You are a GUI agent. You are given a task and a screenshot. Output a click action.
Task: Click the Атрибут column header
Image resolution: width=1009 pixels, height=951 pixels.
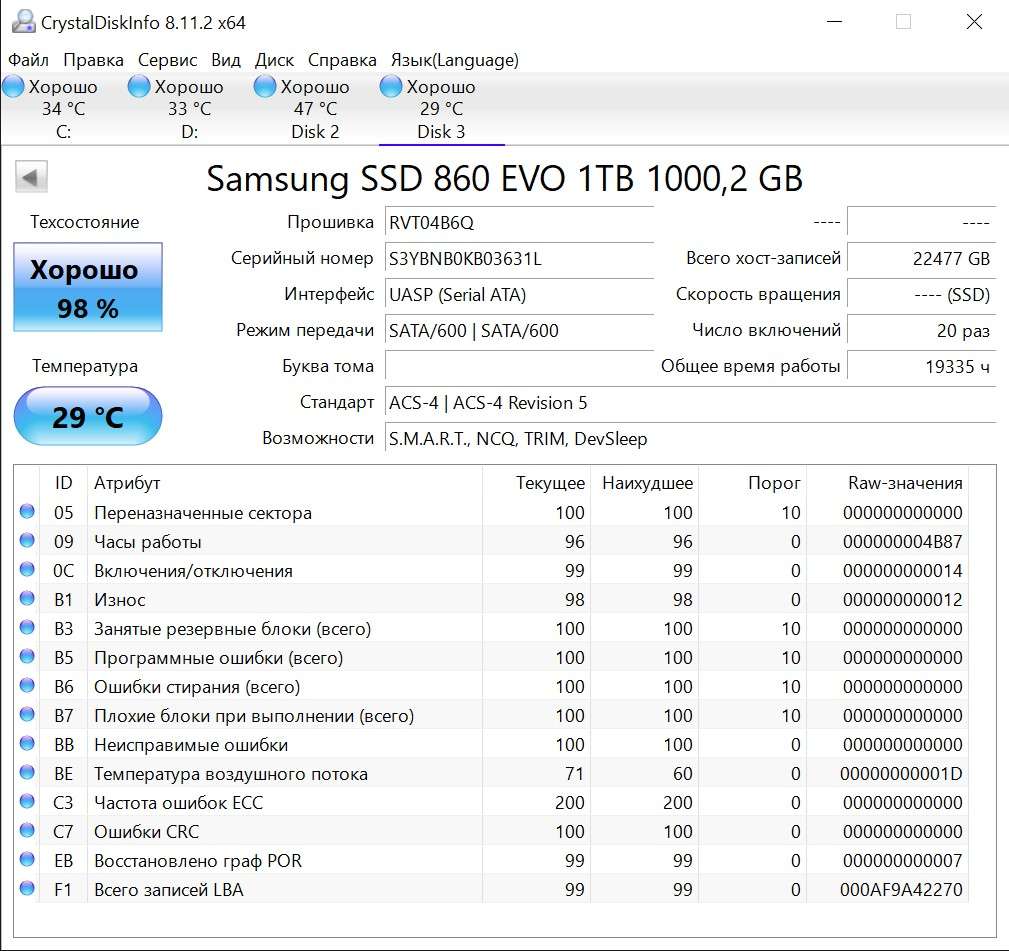point(284,483)
